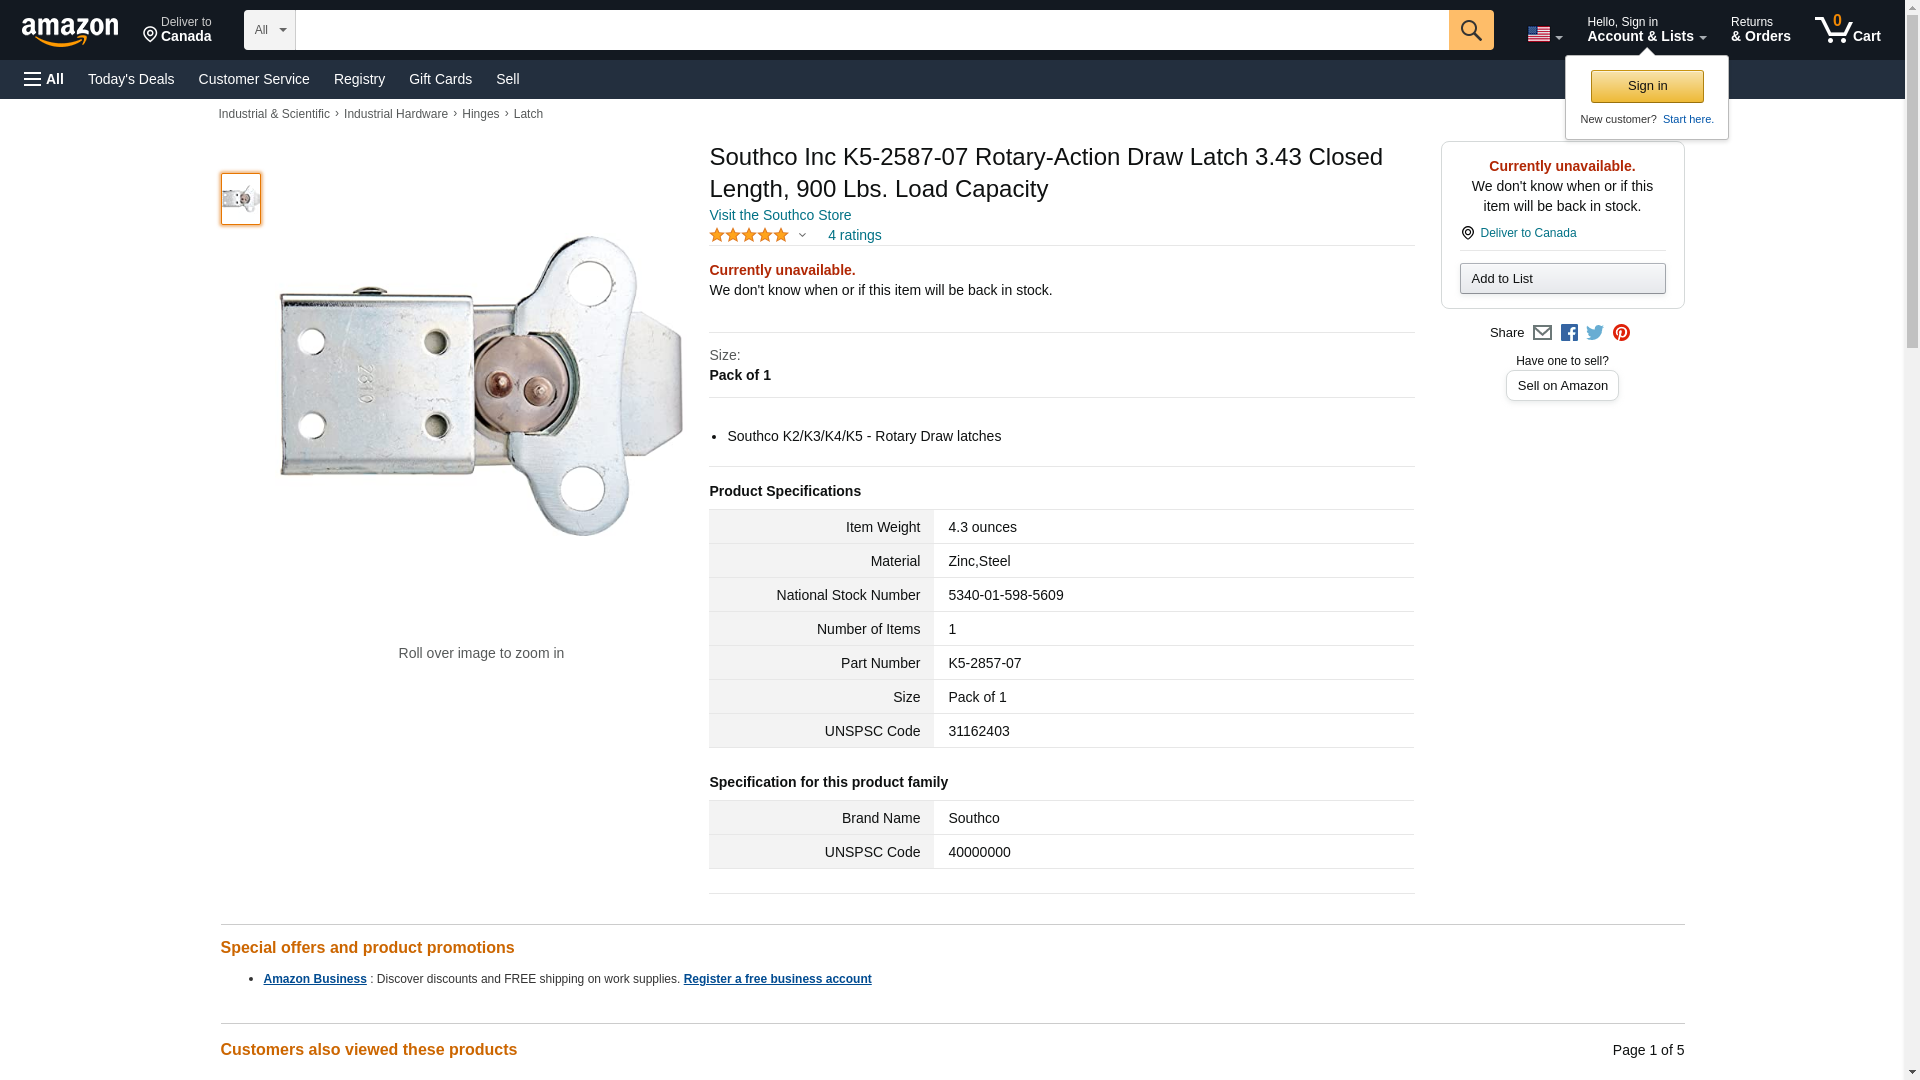Open the Industrial Hardware breadcrumb link
Viewport: 1920px width, 1080px height.
pyautogui.click(x=396, y=114)
